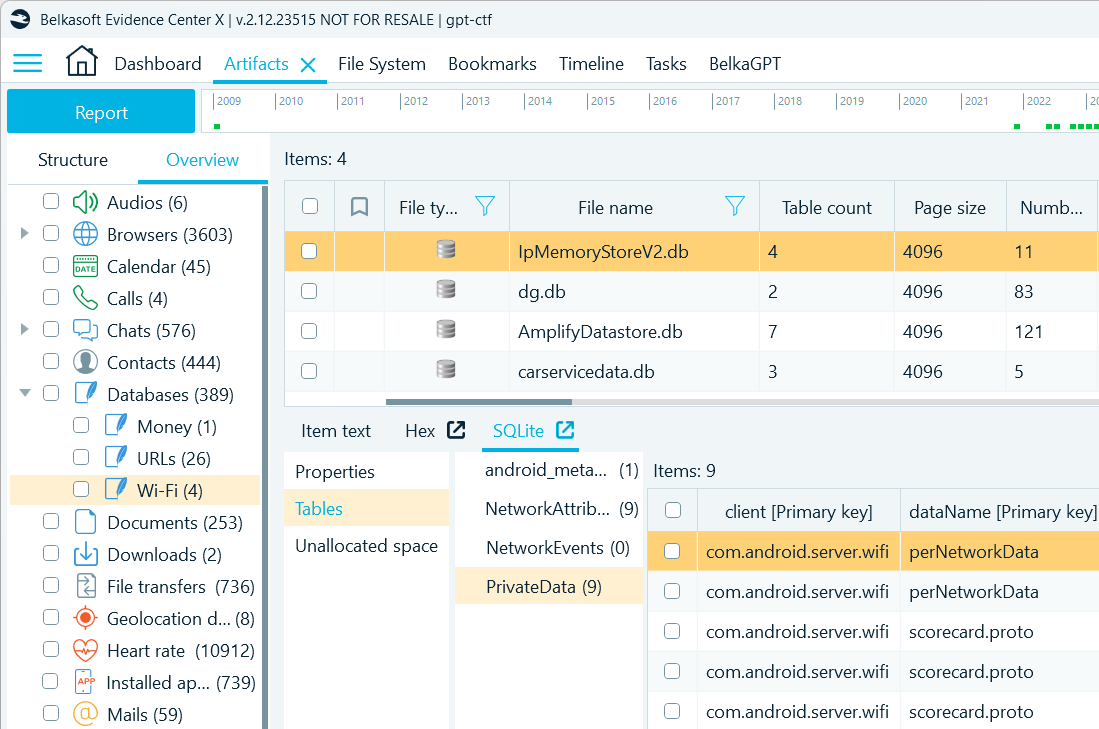Image resolution: width=1099 pixels, height=729 pixels.
Task: Open the Timeline tab
Action: [591, 64]
